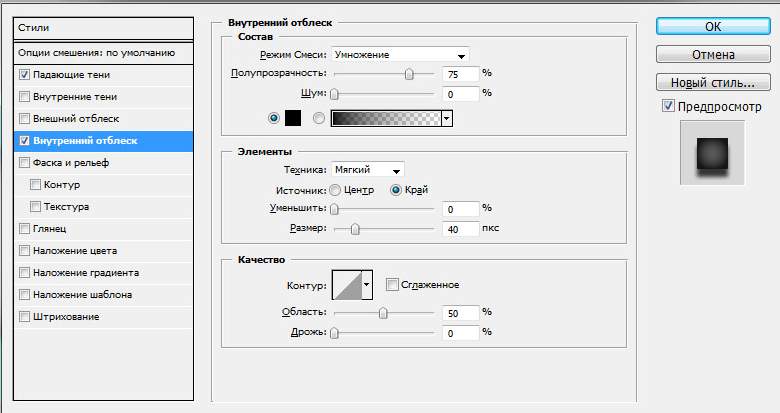Image resolution: width=780 pixels, height=413 pixels.
Task: Open the Штрихование style settings
Action: [66, 316]
